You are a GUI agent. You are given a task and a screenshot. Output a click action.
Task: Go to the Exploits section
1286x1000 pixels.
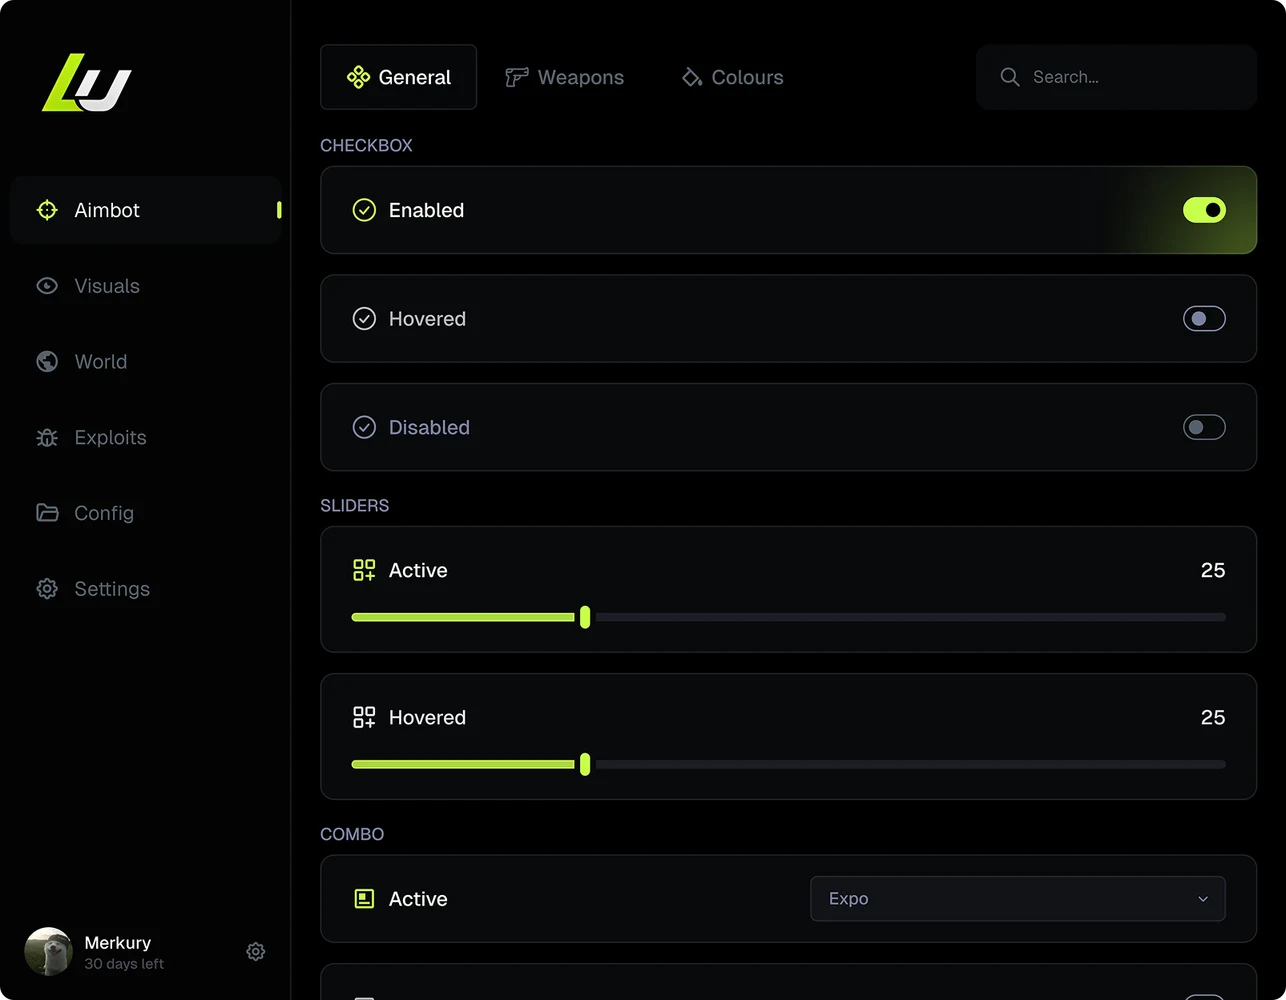tap(146, 437)
